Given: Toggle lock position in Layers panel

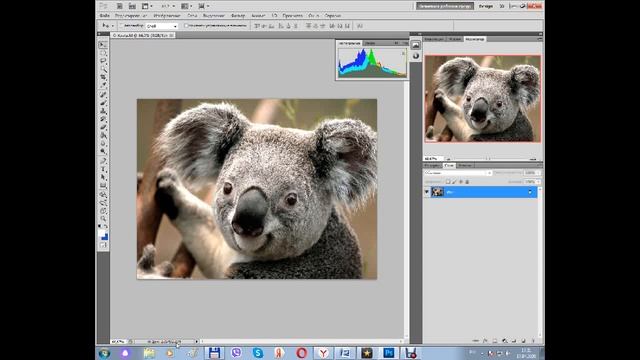Looking at the screenshot, I should [461, 182].
